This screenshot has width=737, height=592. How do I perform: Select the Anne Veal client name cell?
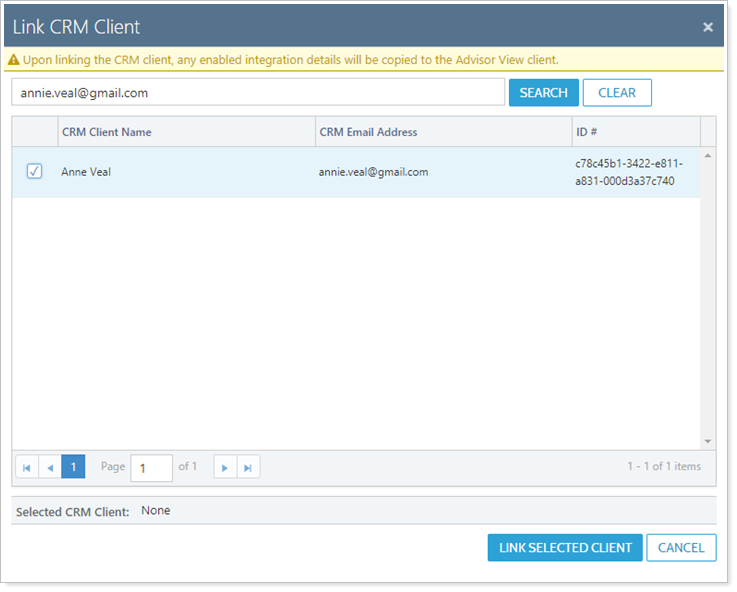click(x=86, y=172)
